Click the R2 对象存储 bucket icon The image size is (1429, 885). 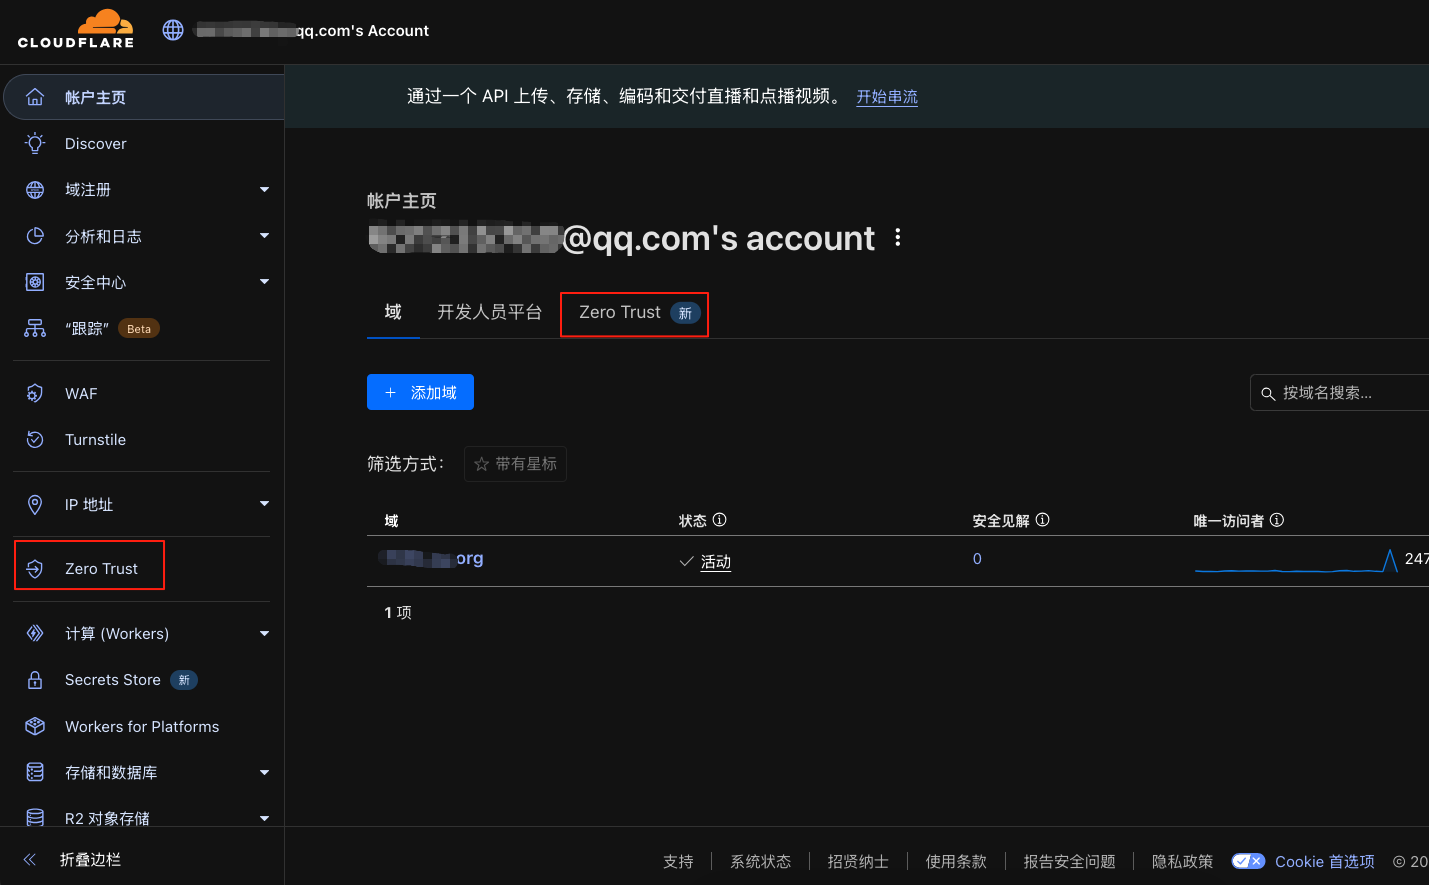[35, 818]
